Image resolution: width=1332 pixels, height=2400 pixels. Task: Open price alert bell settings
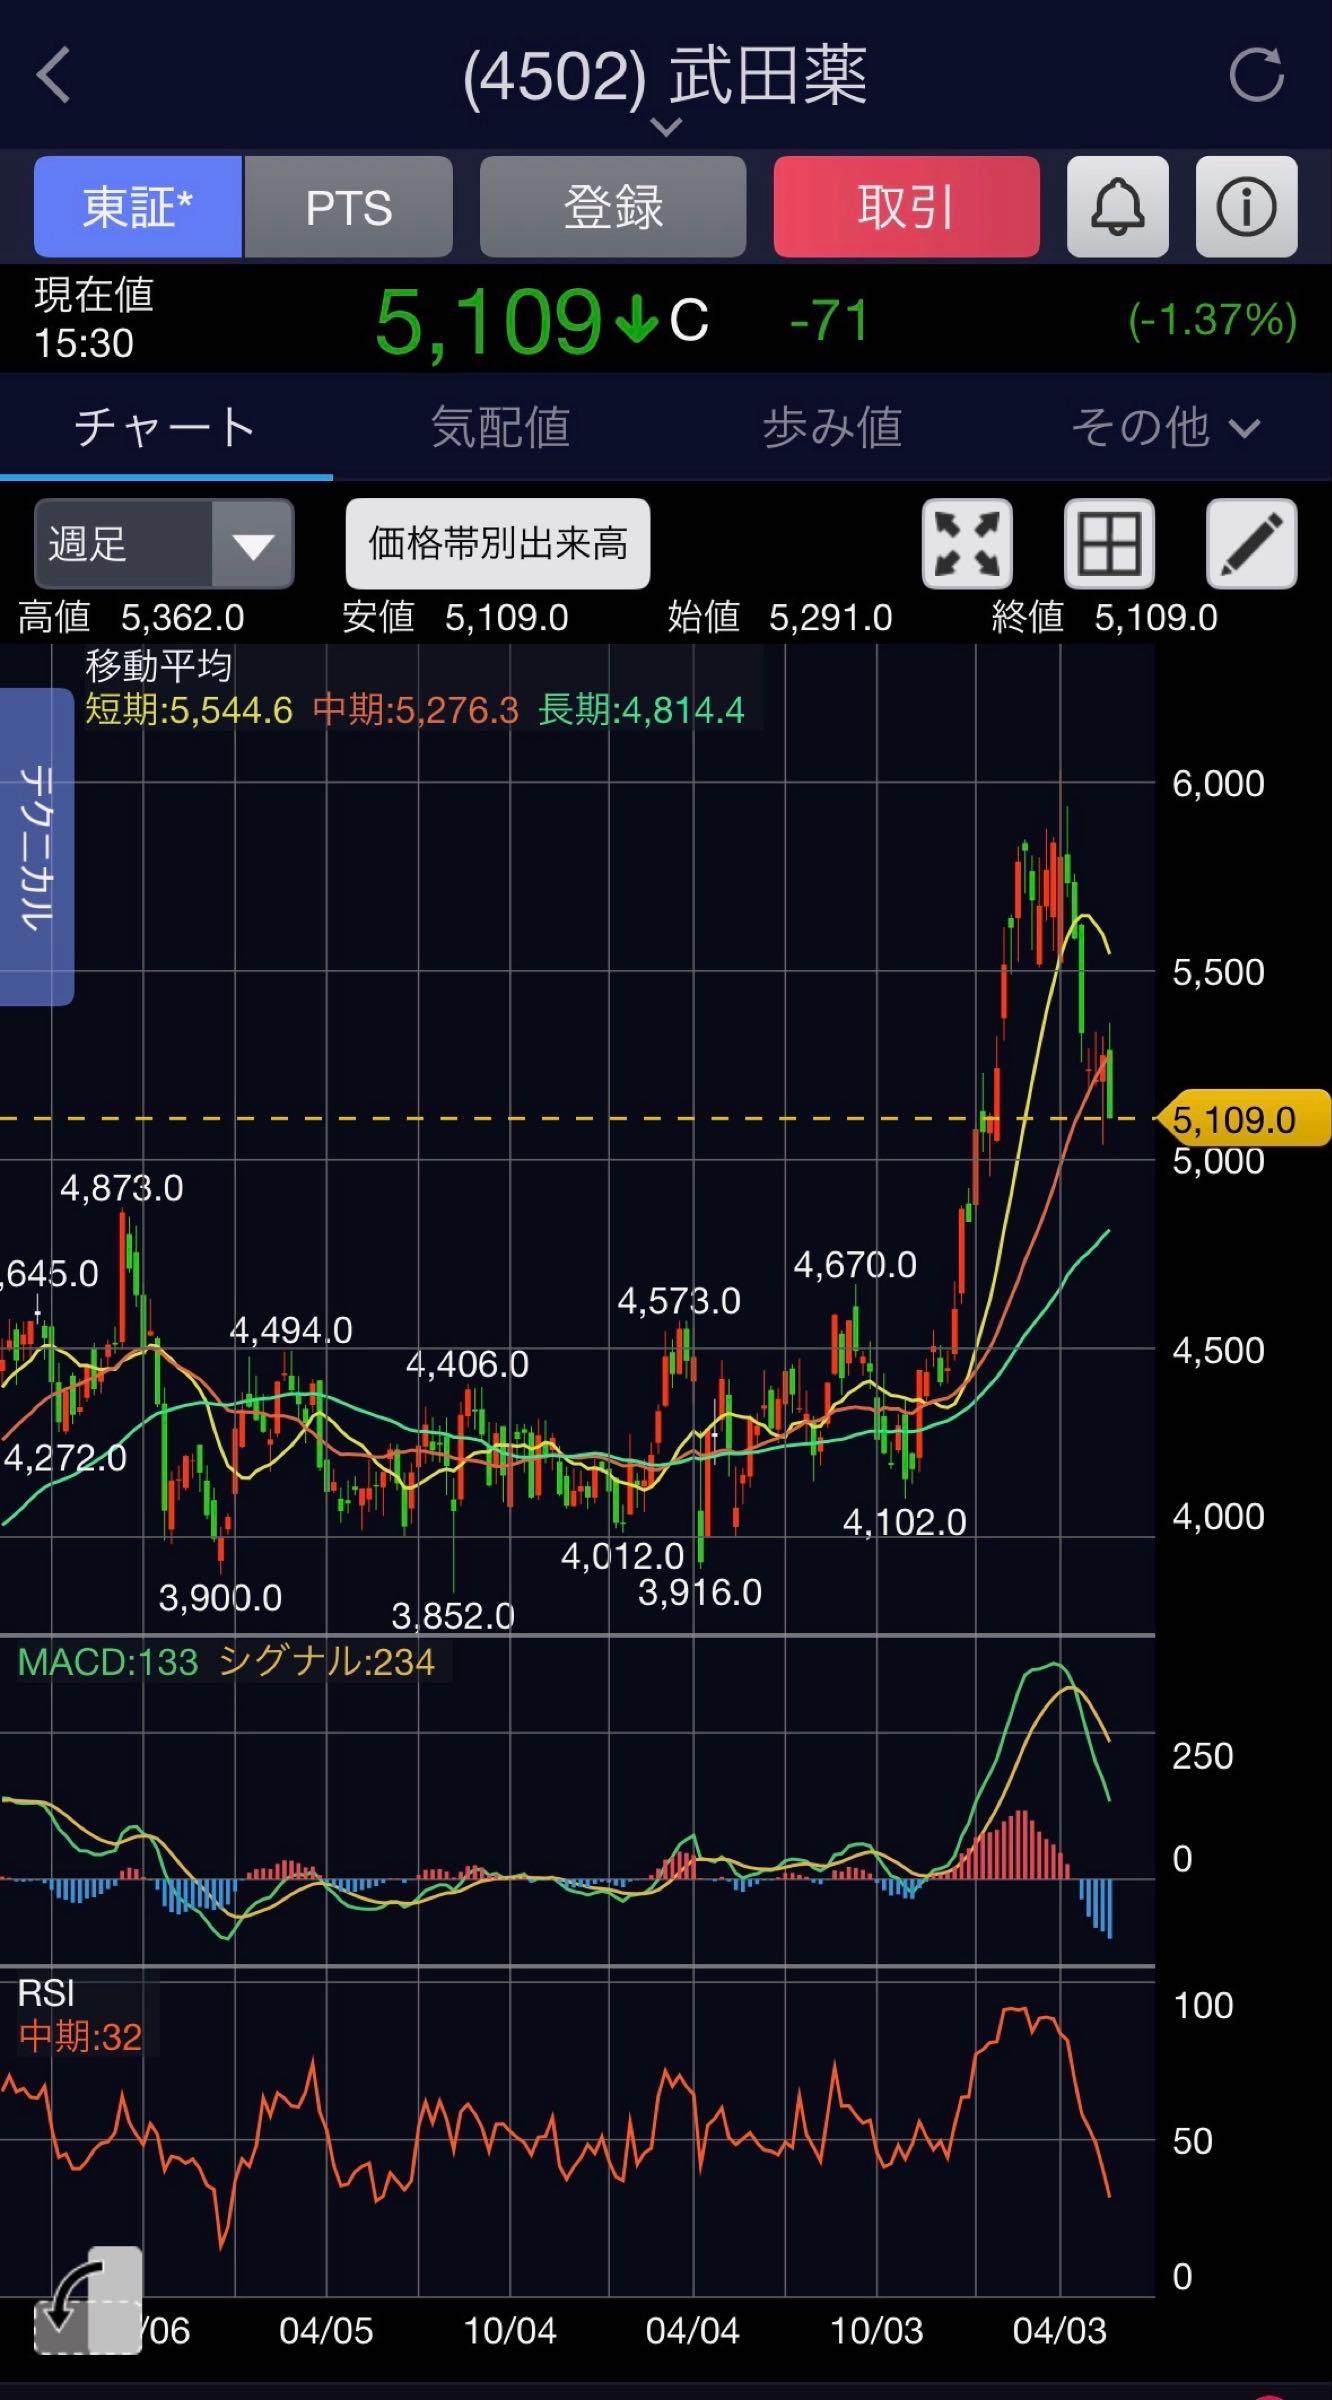[x=1118, y=207]
